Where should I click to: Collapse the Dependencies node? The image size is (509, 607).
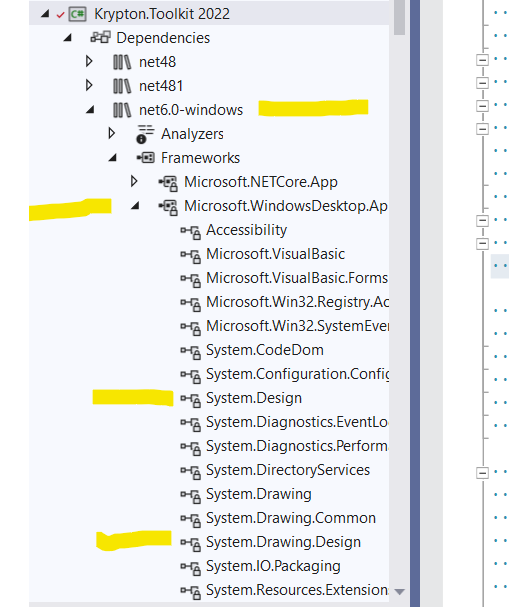[68, 38]
